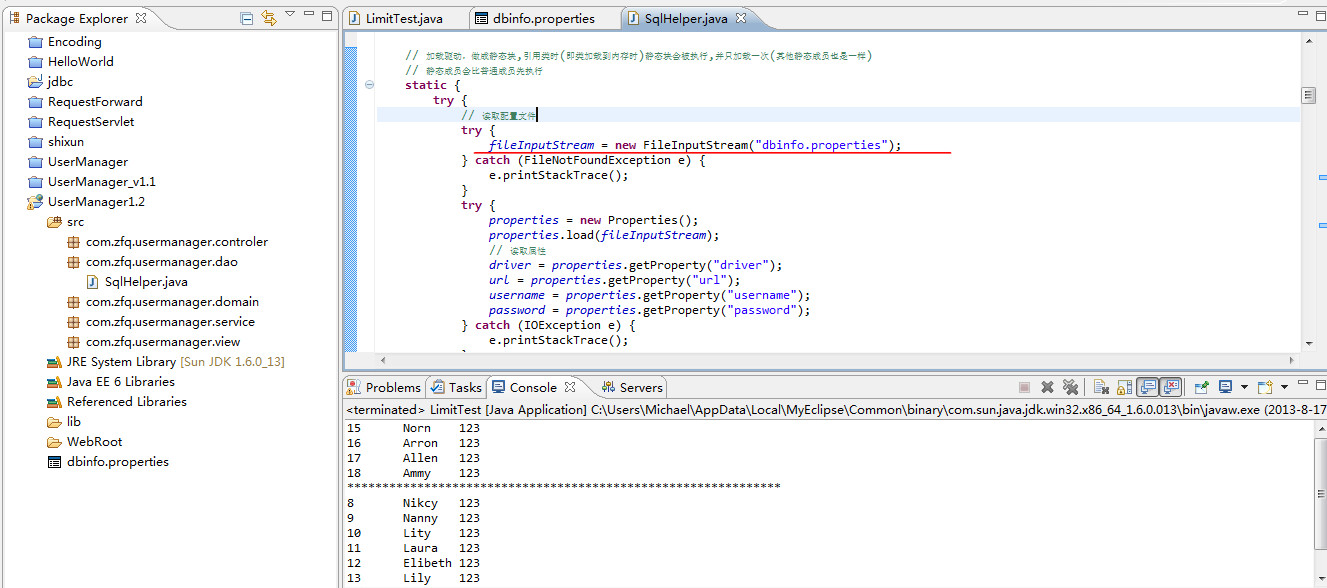The image size is (1327, 588).
Task: Toggle show console on standard output
Action: click(1148, 387)
